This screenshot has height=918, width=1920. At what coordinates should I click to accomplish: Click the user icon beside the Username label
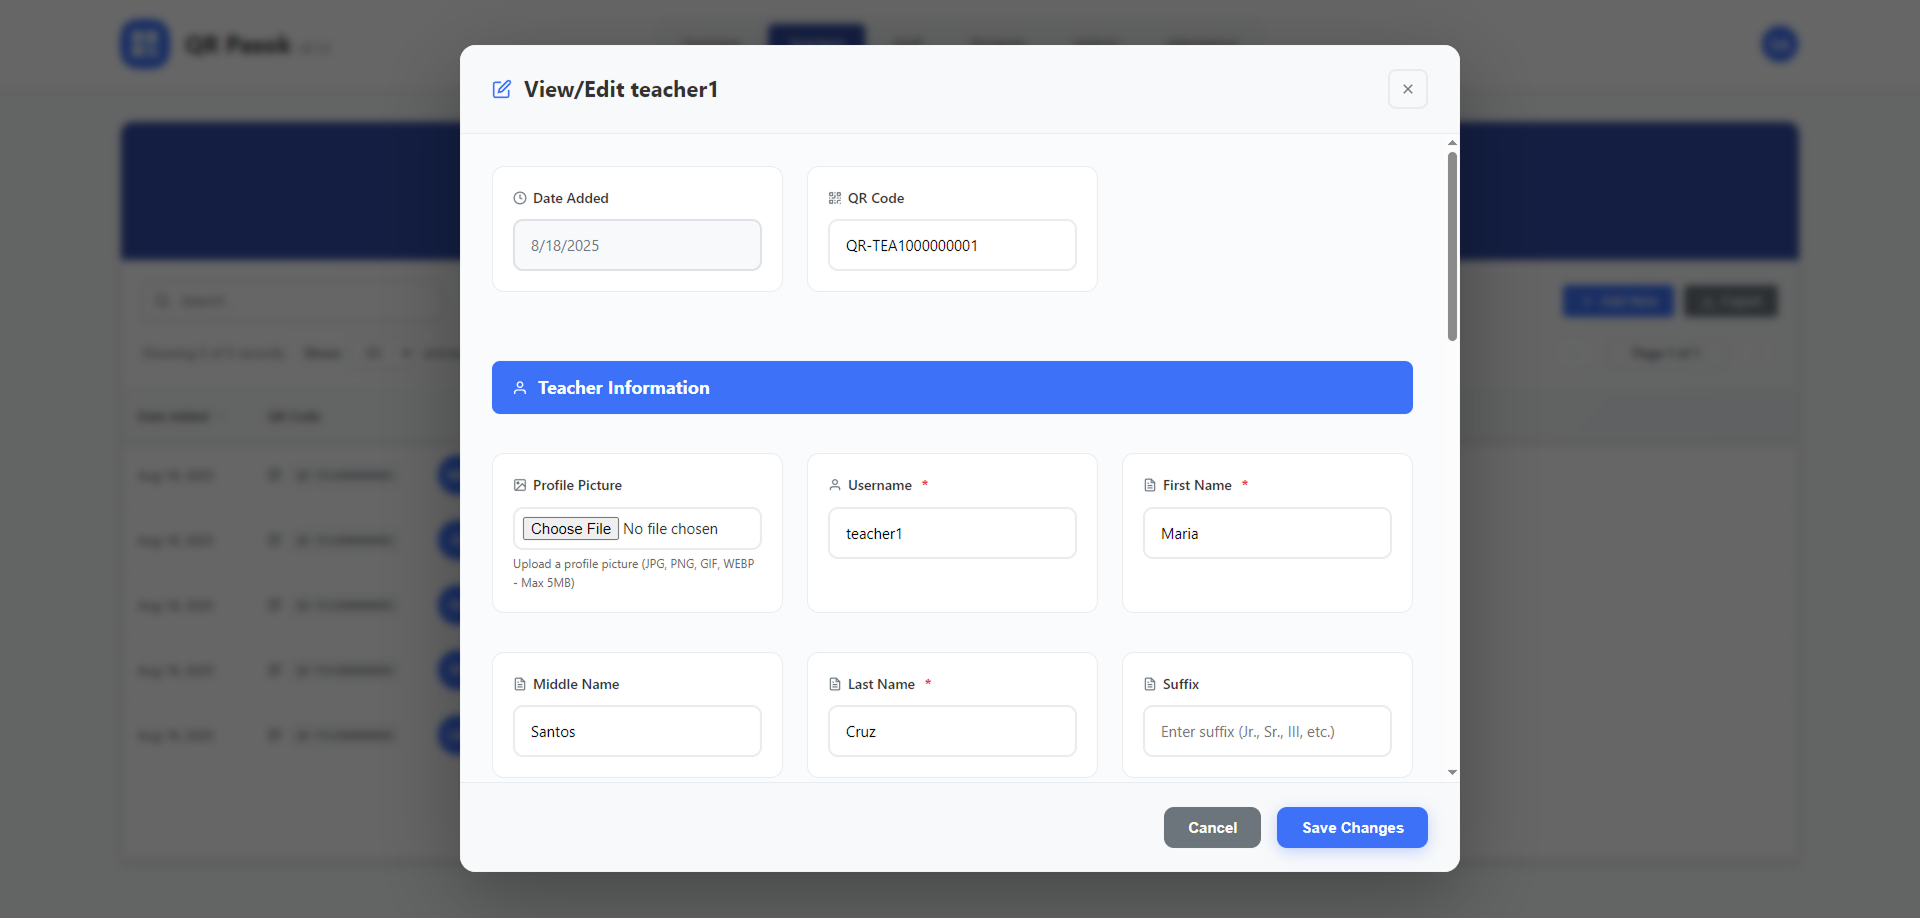835,485
